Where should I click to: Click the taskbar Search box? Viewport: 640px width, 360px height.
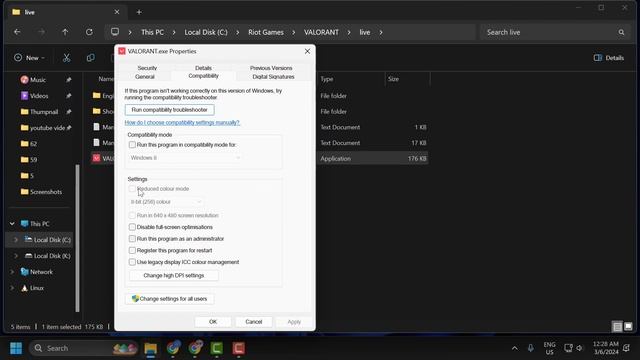84,348
